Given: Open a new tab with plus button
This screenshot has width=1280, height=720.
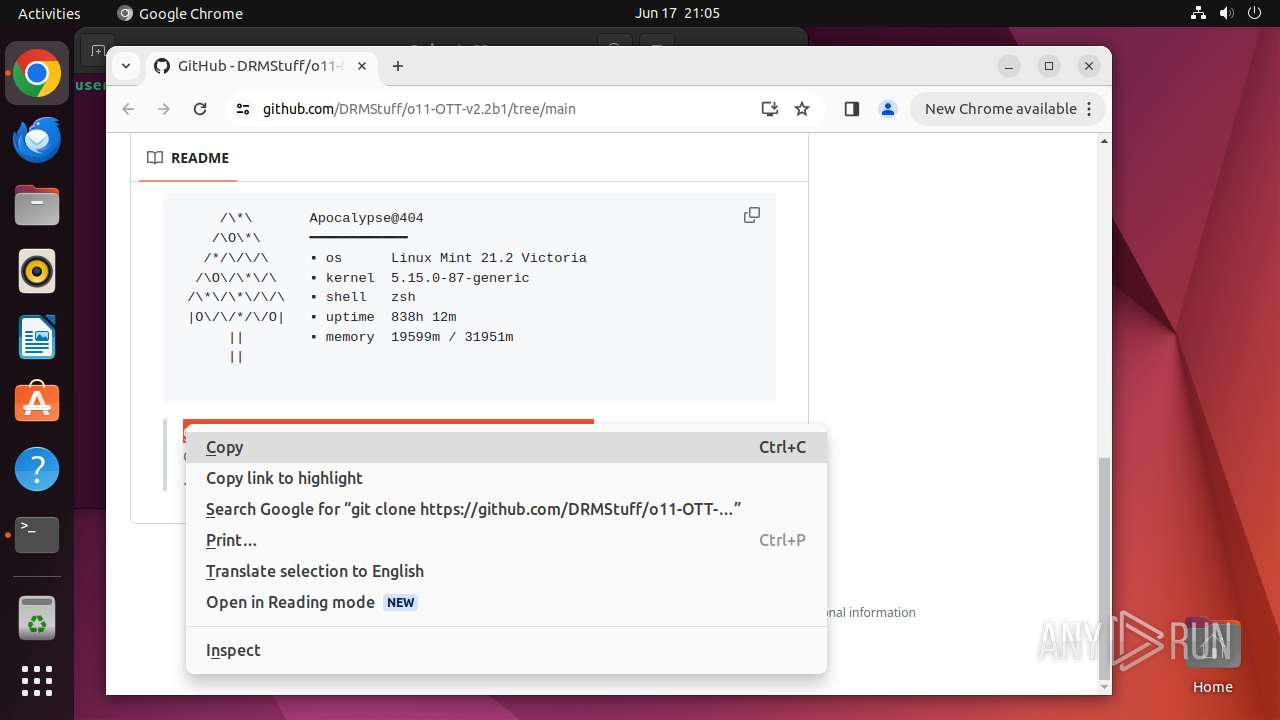Looking at the screenshot, I should point(398,66).
